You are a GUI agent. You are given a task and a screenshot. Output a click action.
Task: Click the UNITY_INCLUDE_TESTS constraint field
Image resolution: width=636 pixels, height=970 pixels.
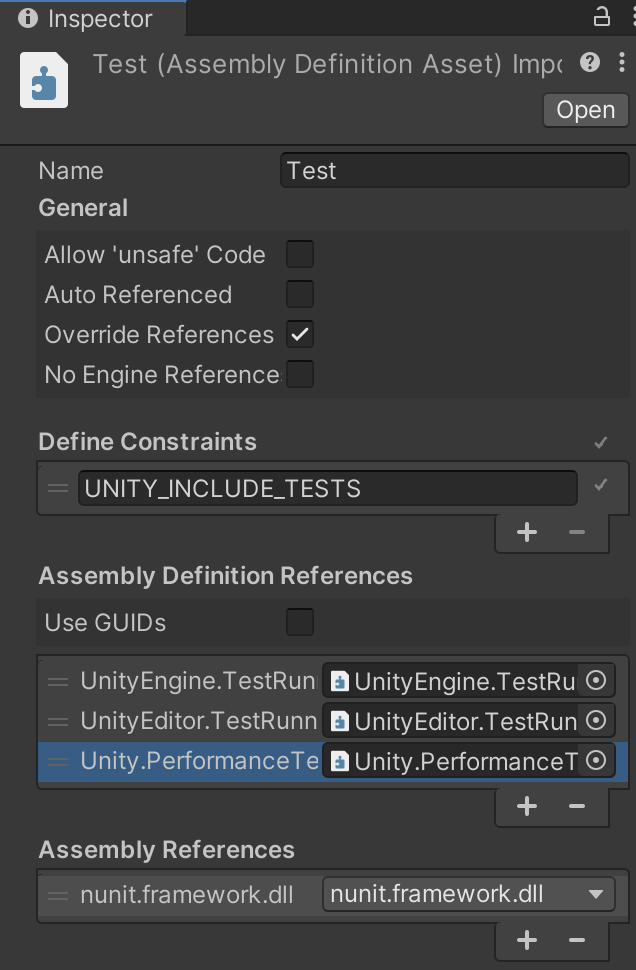(327, 489)
